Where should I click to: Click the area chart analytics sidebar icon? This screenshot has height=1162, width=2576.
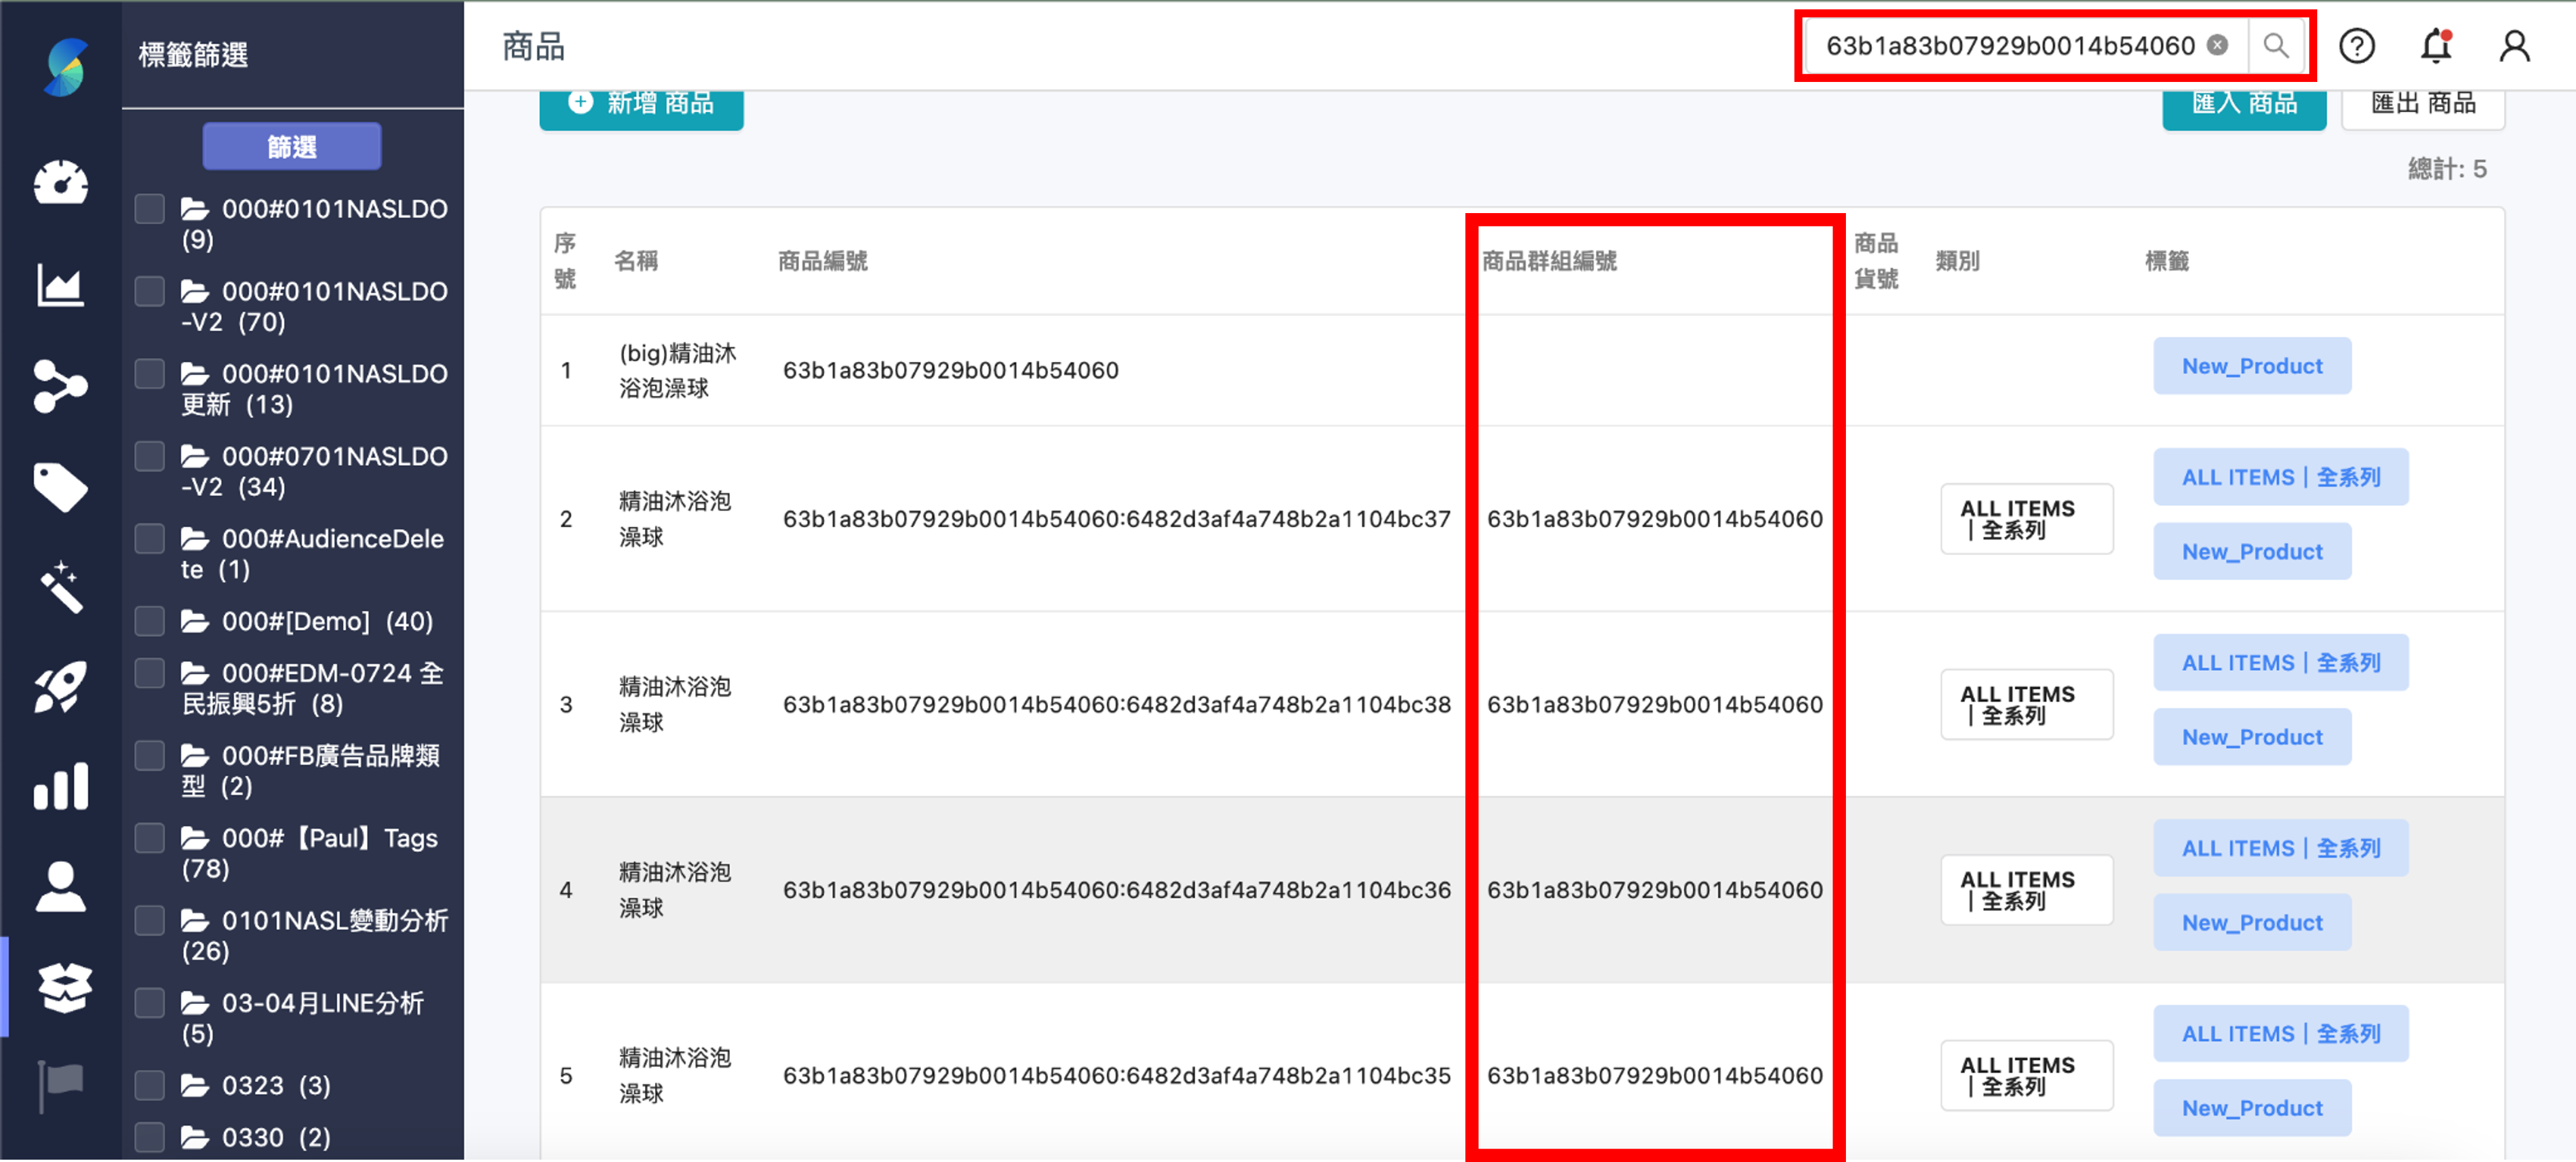point(61,285)
